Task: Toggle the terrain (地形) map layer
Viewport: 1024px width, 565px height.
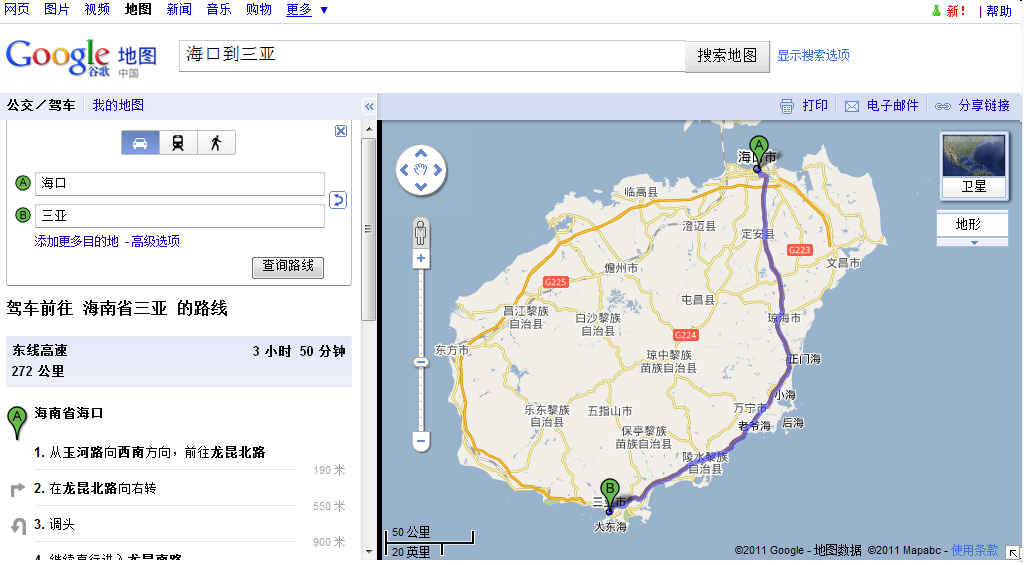Action: coord(968,224)
